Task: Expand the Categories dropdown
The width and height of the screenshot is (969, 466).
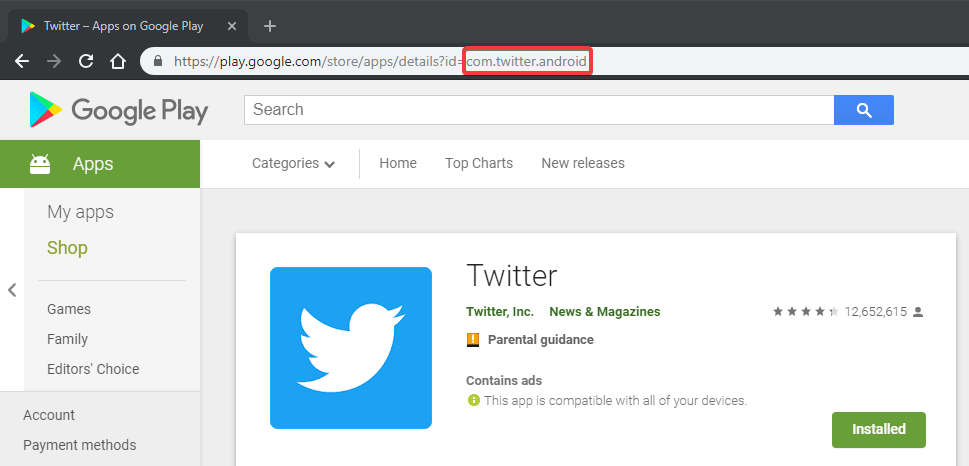Action: [294, 163]
